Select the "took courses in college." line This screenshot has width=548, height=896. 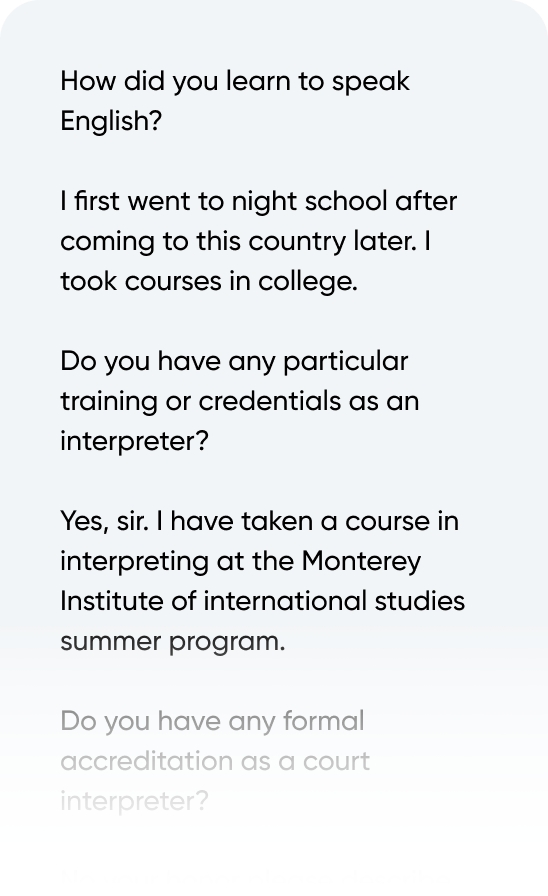click(209, 282)
